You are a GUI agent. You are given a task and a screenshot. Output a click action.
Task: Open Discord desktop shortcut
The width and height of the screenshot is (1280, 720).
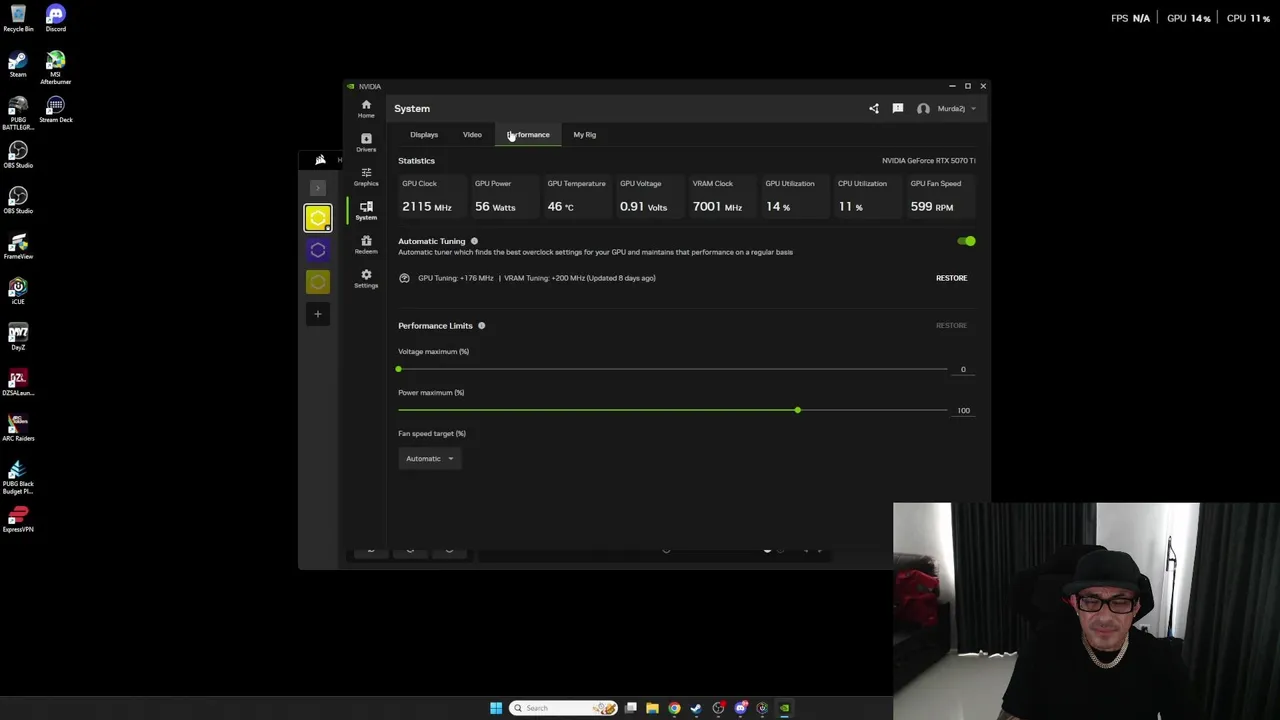55,18
